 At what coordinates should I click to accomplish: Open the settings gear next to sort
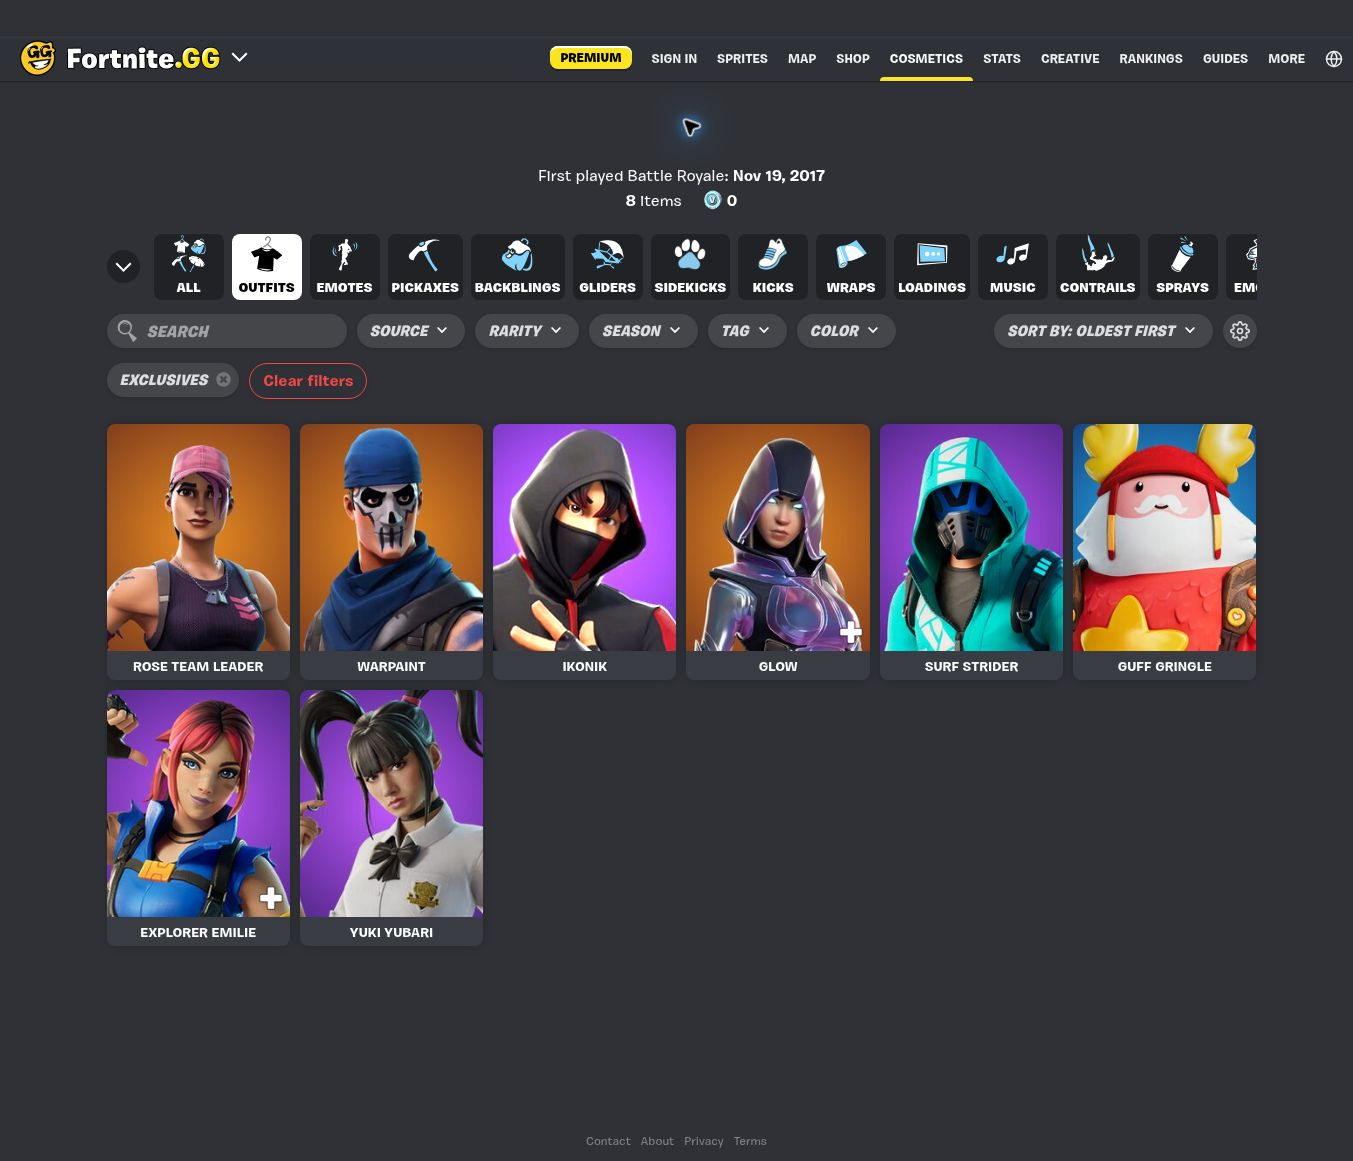[1240, 331]
